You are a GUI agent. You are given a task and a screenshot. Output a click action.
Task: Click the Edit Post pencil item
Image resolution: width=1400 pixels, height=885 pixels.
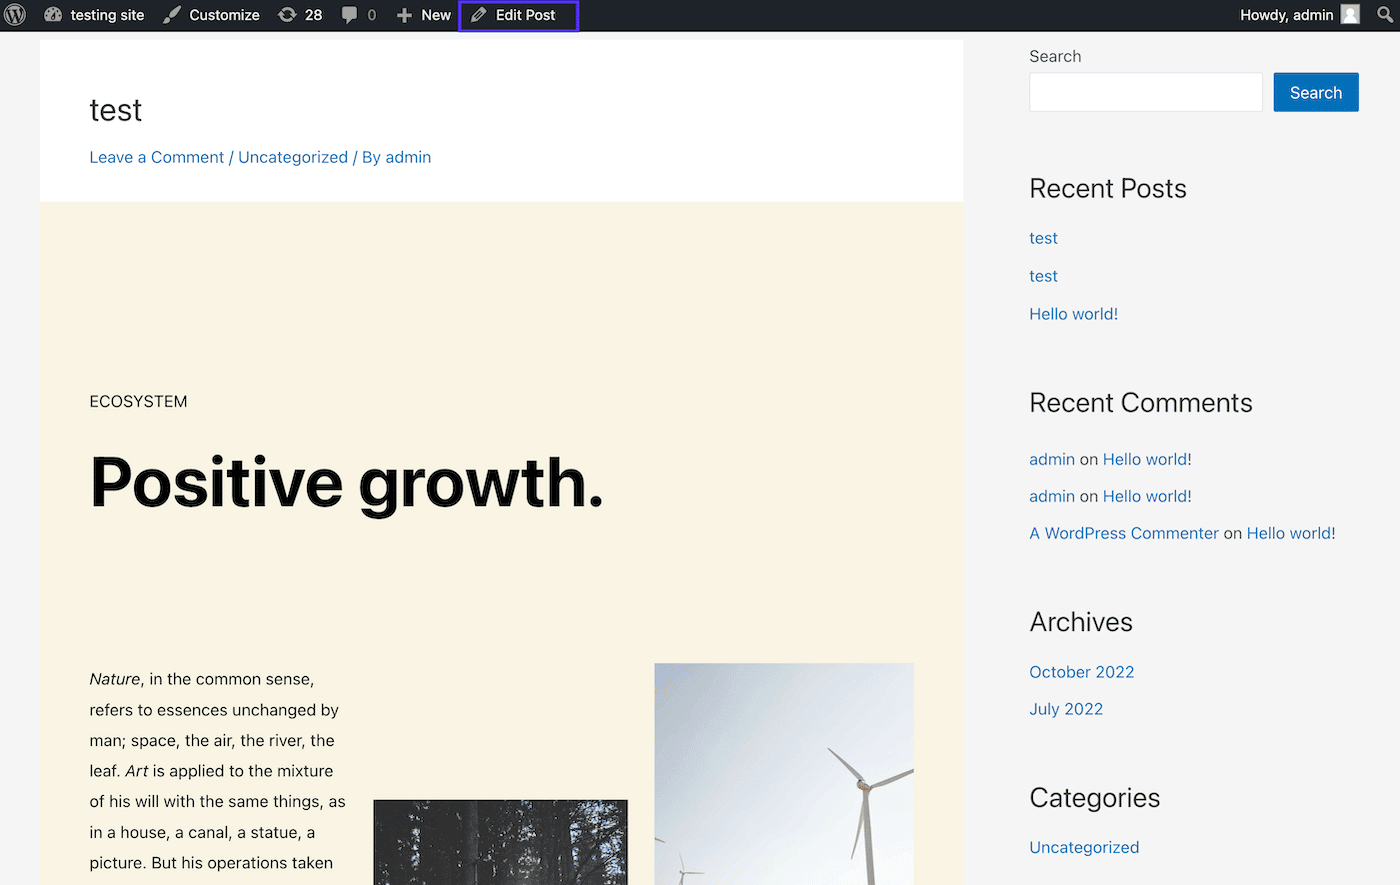(x=518, y=15)
